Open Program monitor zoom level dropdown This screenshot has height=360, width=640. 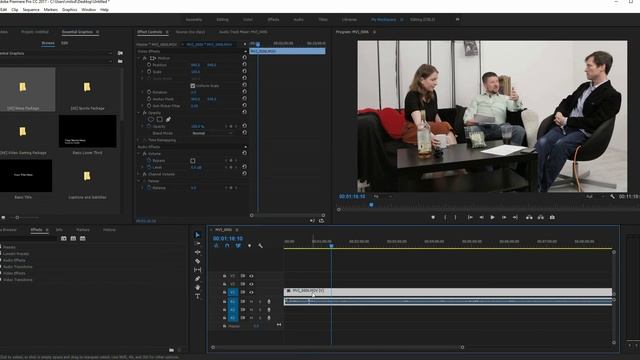(382, 196)
